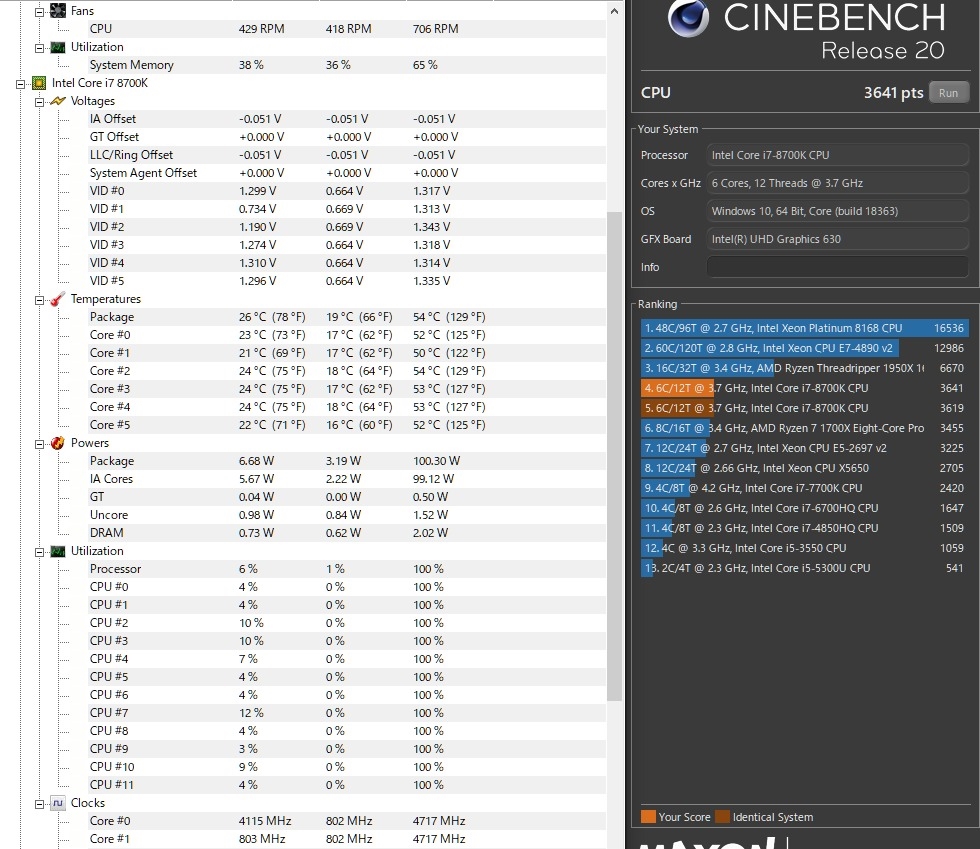Collapse the Utilization node above System Memory
This screenshot has width=980, height=849.
coord(39,48)
